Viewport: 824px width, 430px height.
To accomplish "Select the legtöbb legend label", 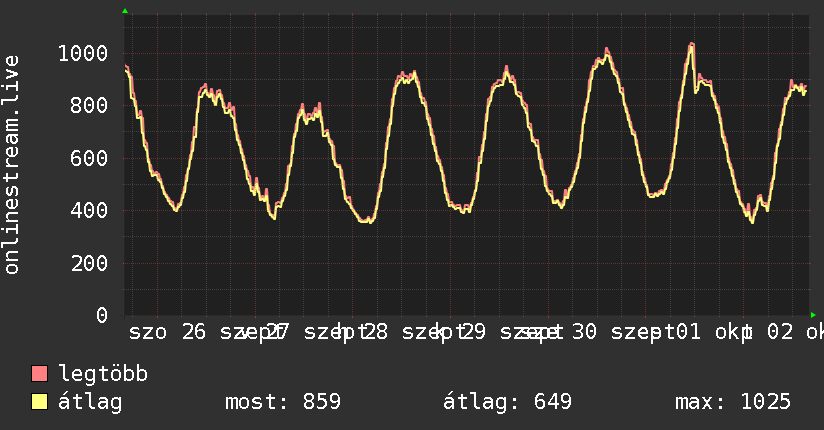I will 103,374.
